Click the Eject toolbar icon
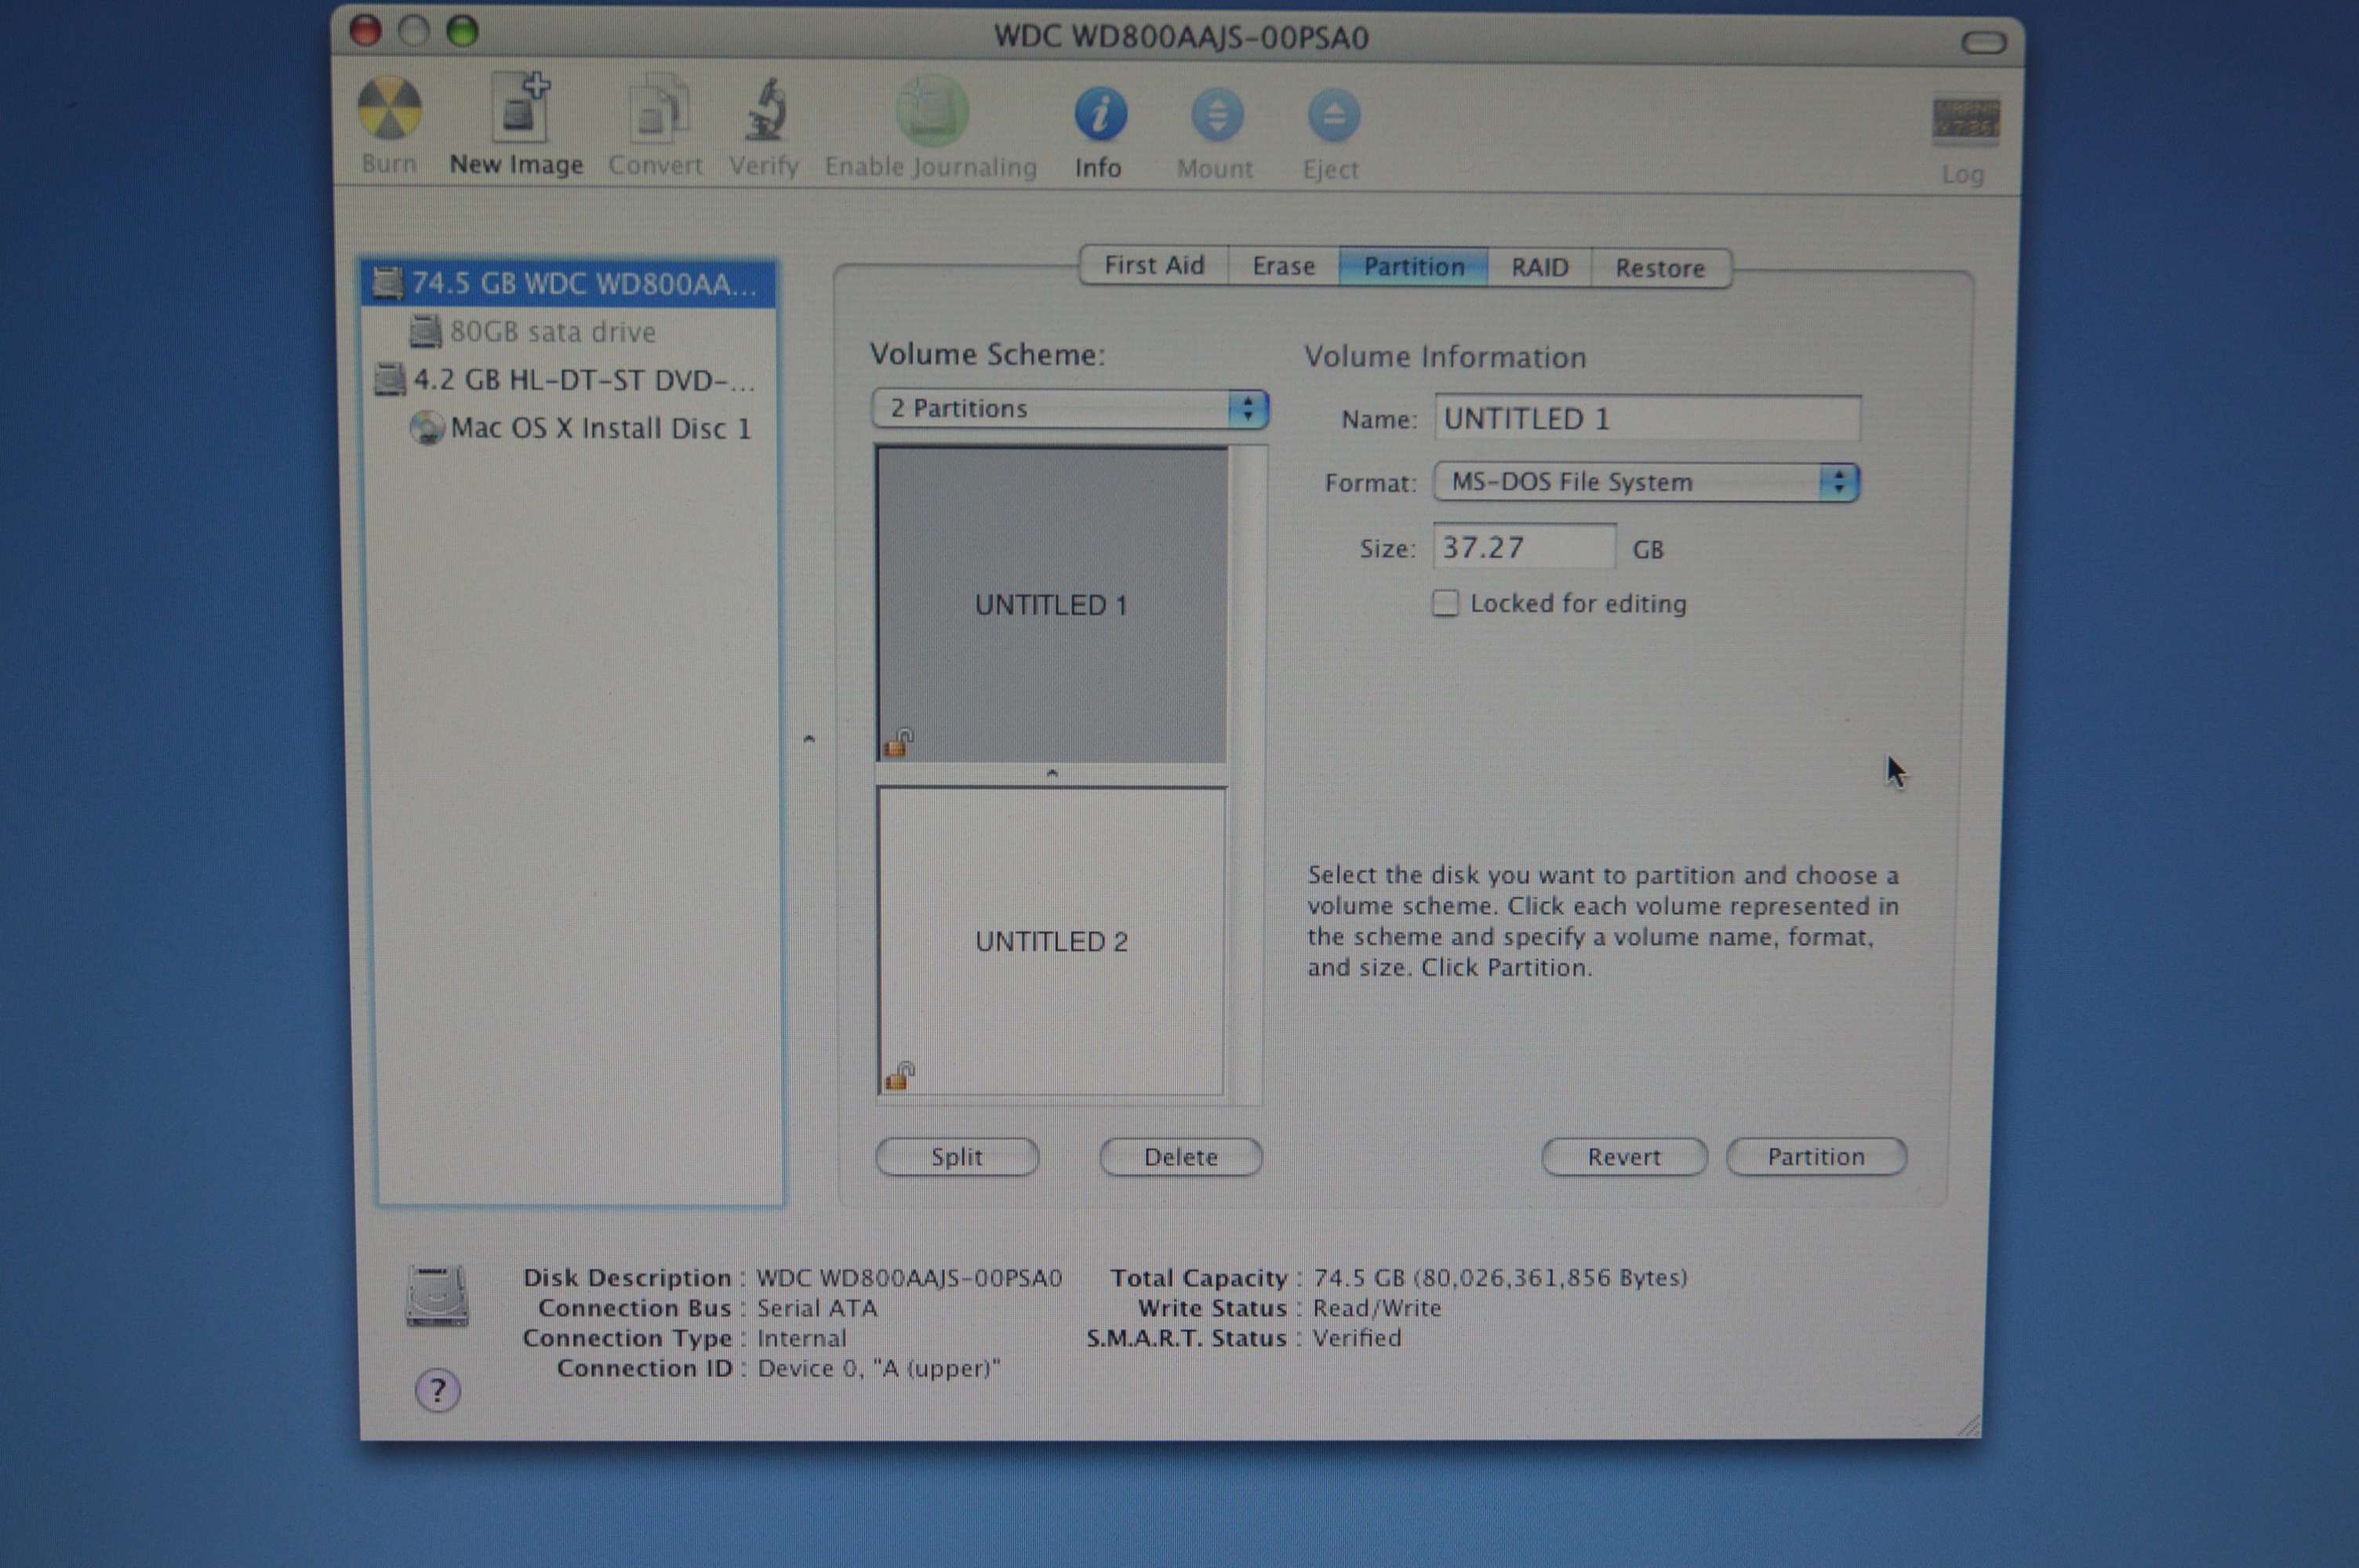 (1333, 116)
